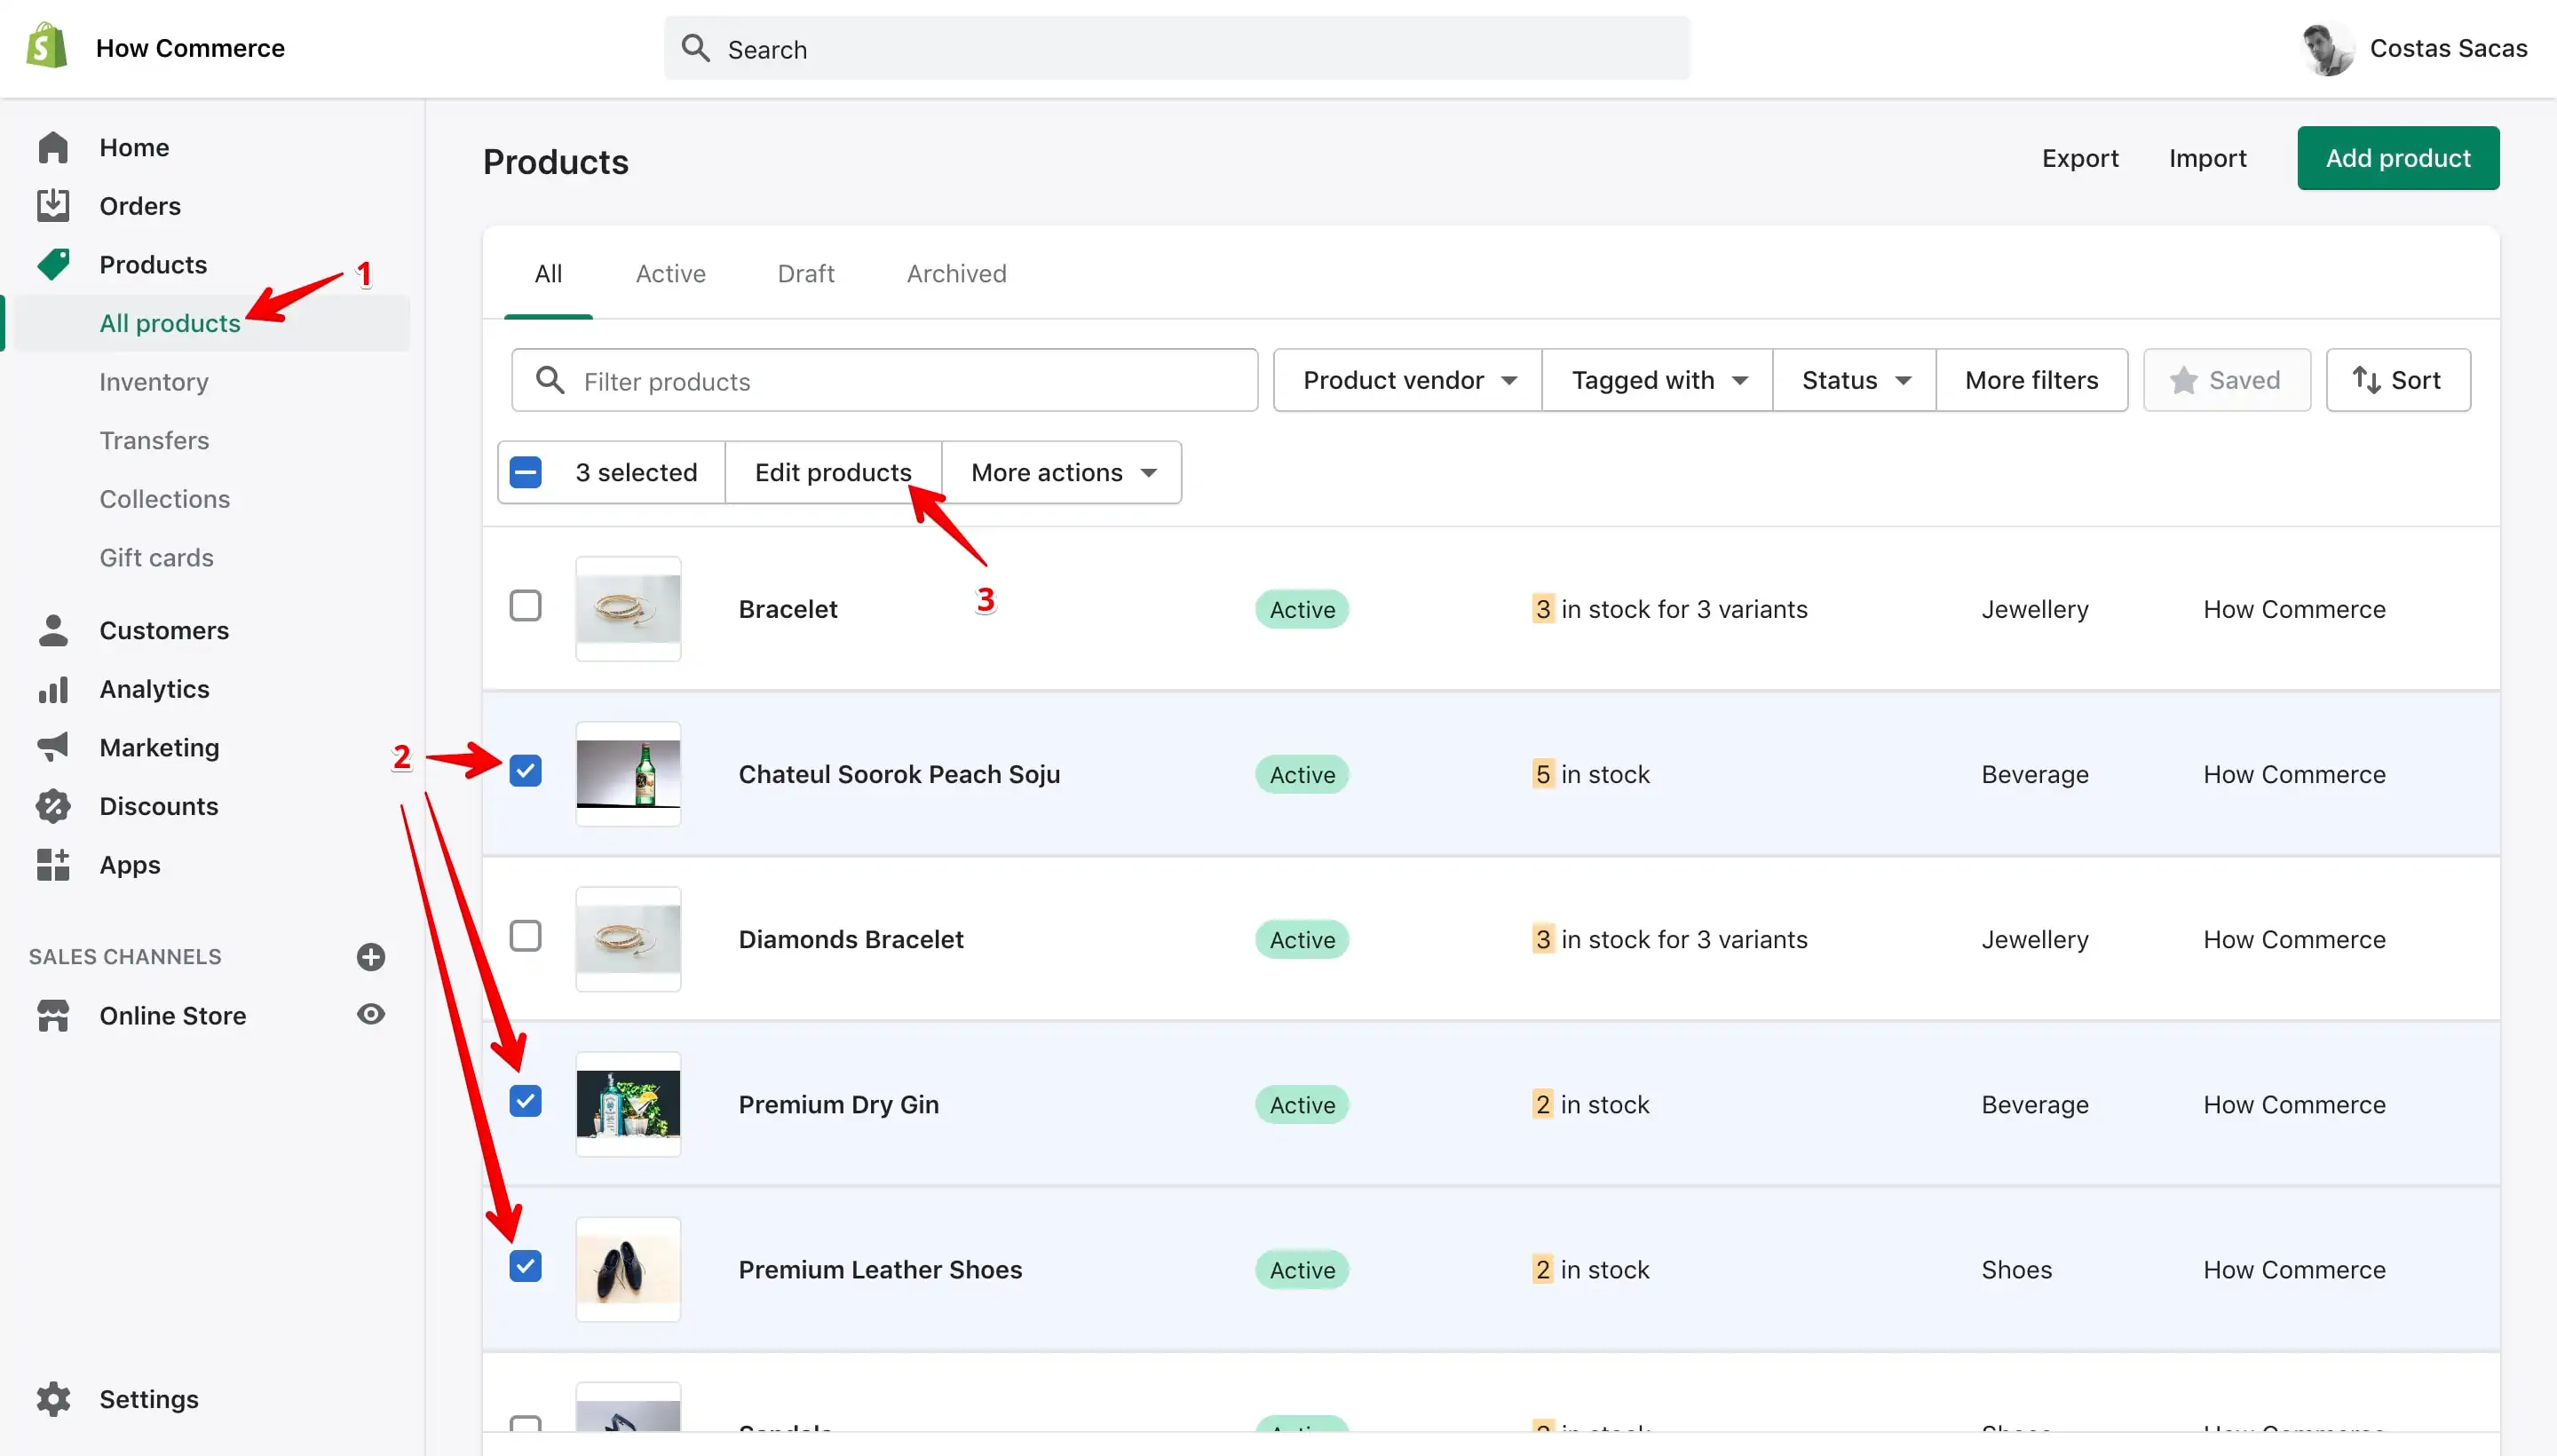Viewport: 2557px width, 1456px height.
Task: Click Edit products button
Action: [x=833, y=472]
